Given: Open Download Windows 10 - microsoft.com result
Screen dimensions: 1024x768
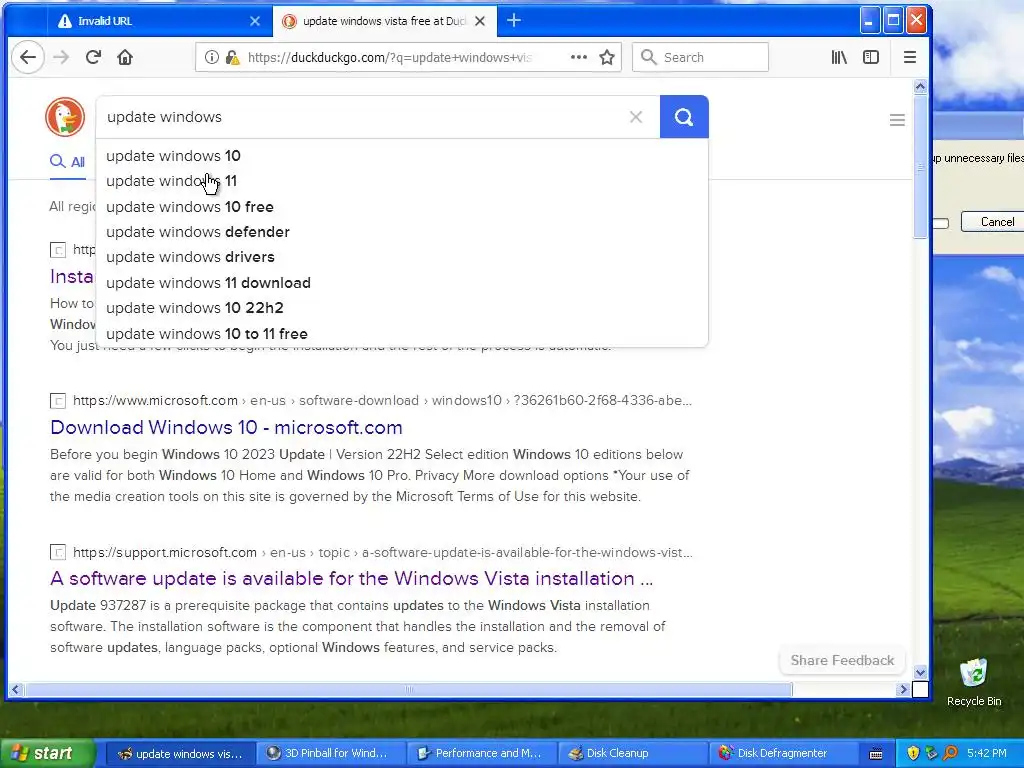Looking at the screenshot, I should (x=226, y=427).
